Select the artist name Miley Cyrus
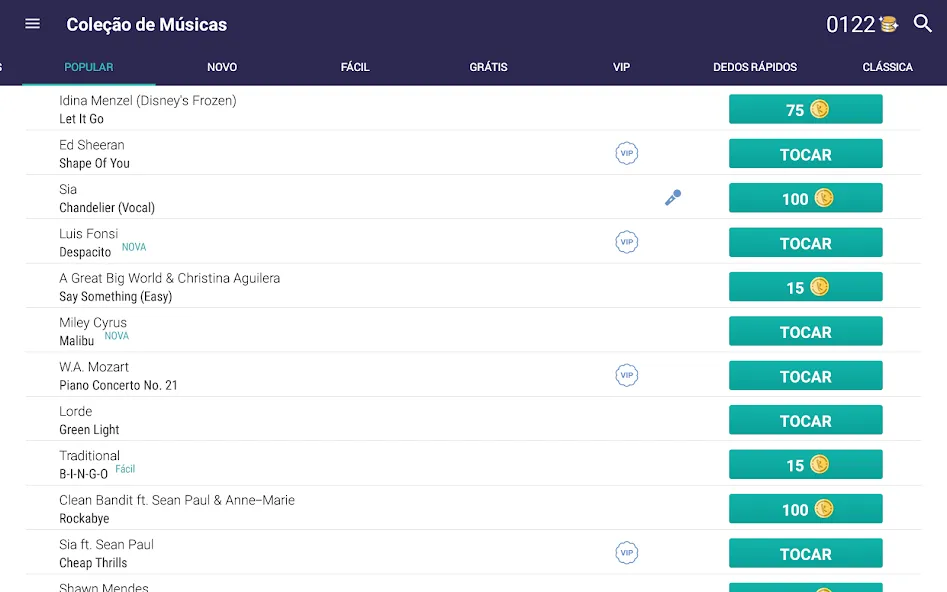Screen dimensions: 947x592 coord(93,323)
